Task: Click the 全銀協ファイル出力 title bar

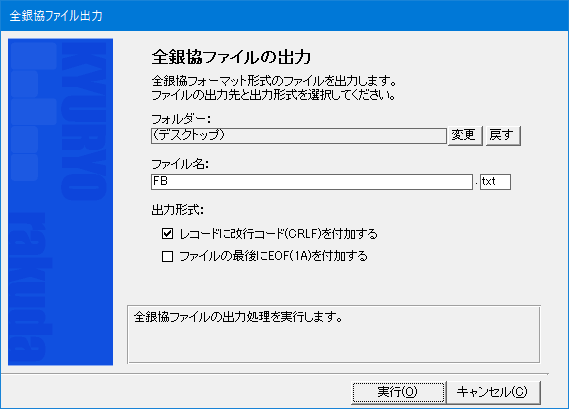Action: point(284,16)
